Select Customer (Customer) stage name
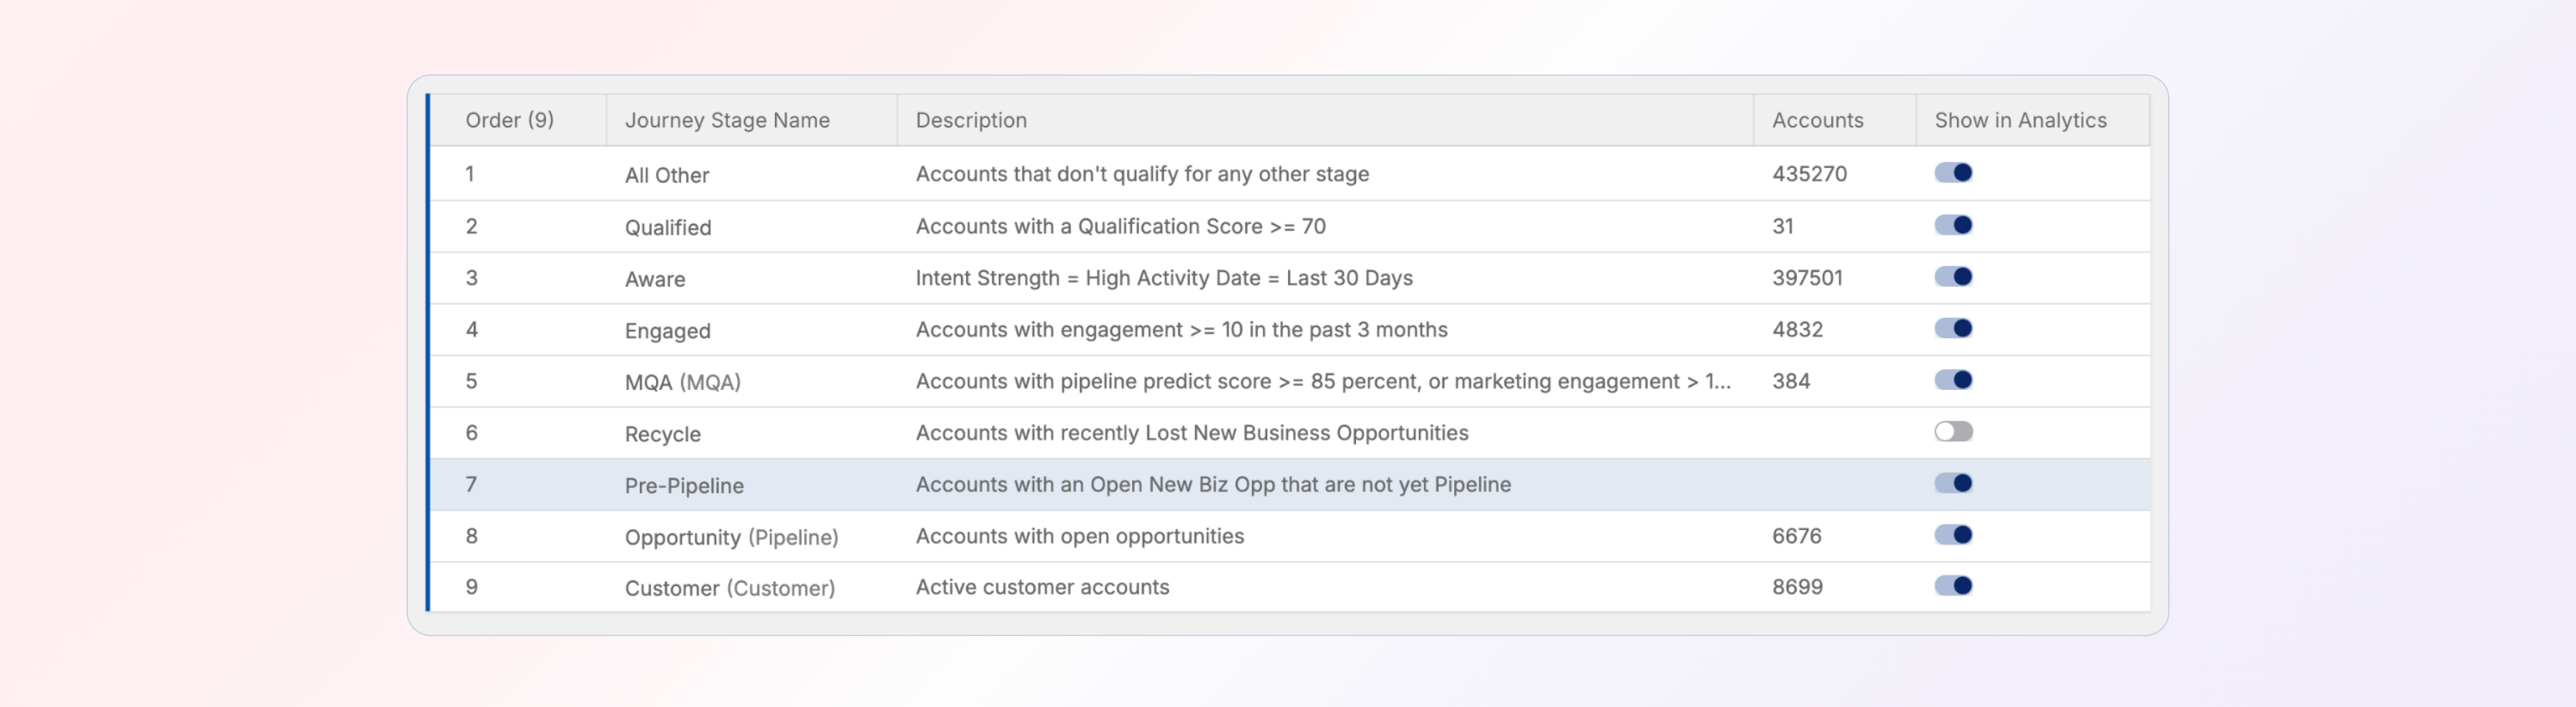The width and height of the screenshot is (2576, 707). point(729,588)
